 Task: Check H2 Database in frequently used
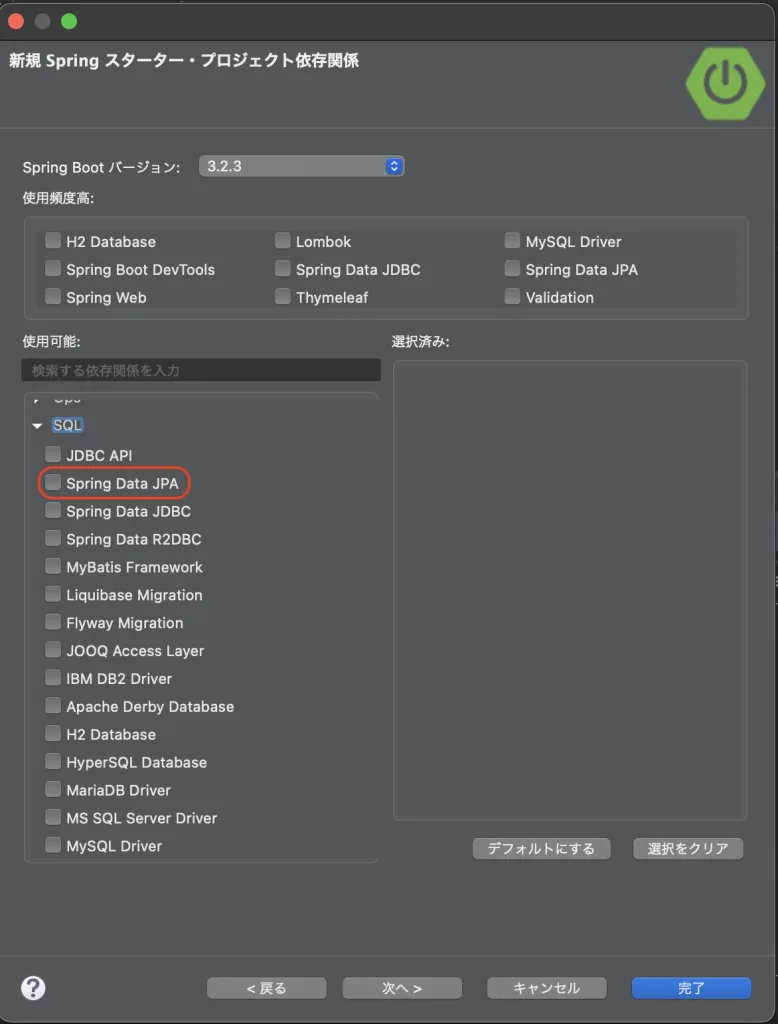53,241
